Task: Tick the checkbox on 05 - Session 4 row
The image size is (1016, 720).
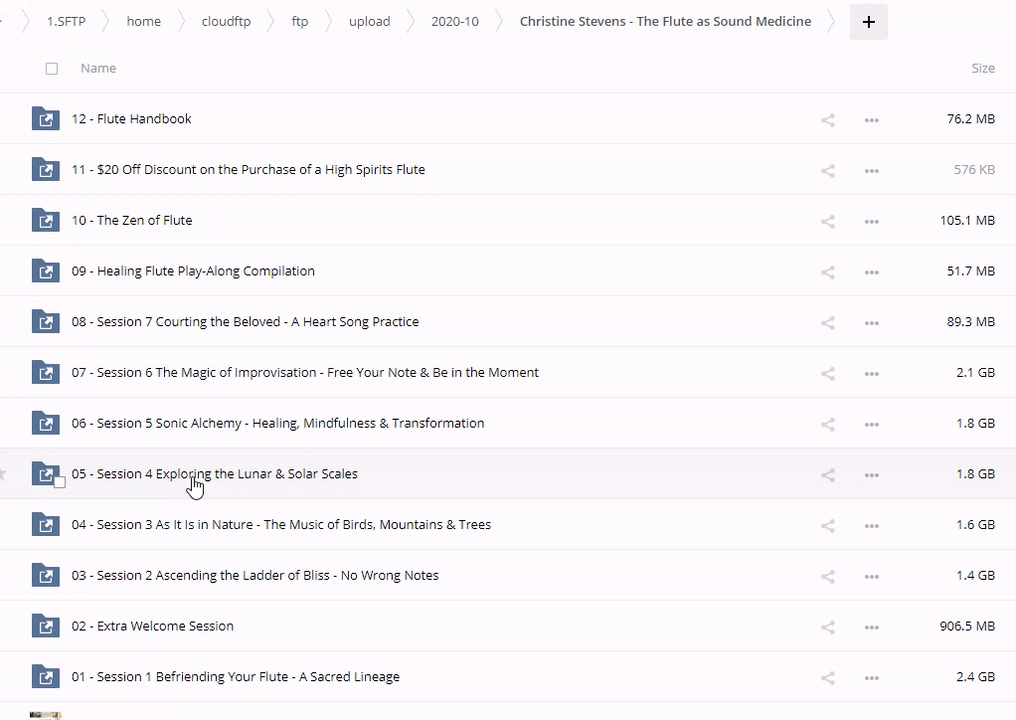Action: 60,482
